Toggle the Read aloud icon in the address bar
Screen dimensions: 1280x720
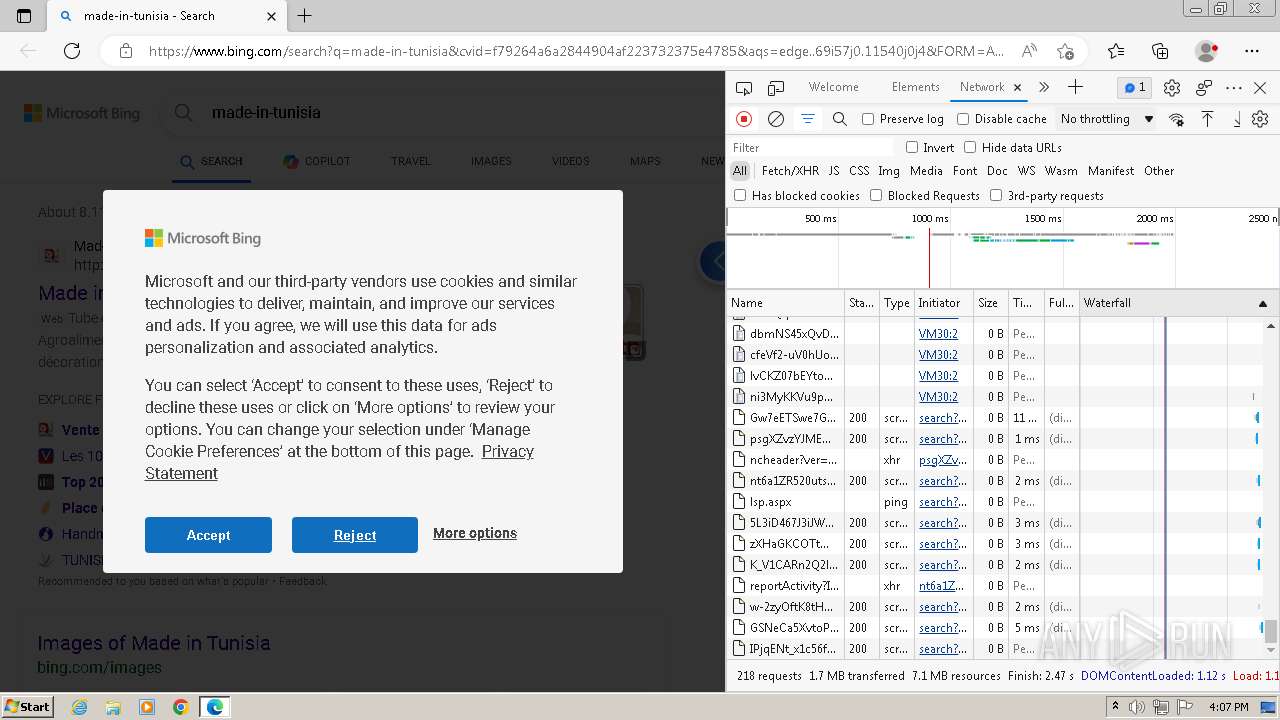(x=1029, y=51)
